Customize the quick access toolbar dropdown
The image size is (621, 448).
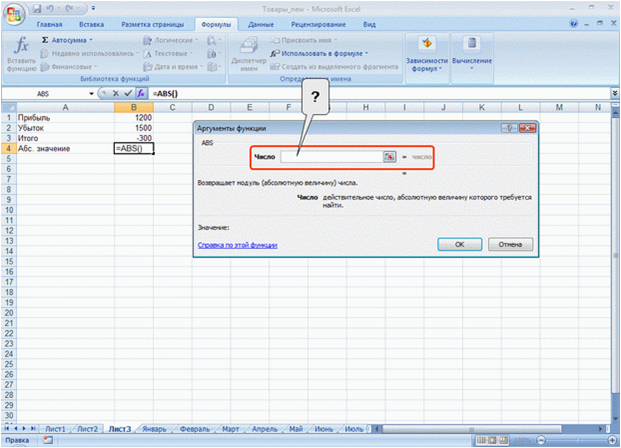(93, 8)
